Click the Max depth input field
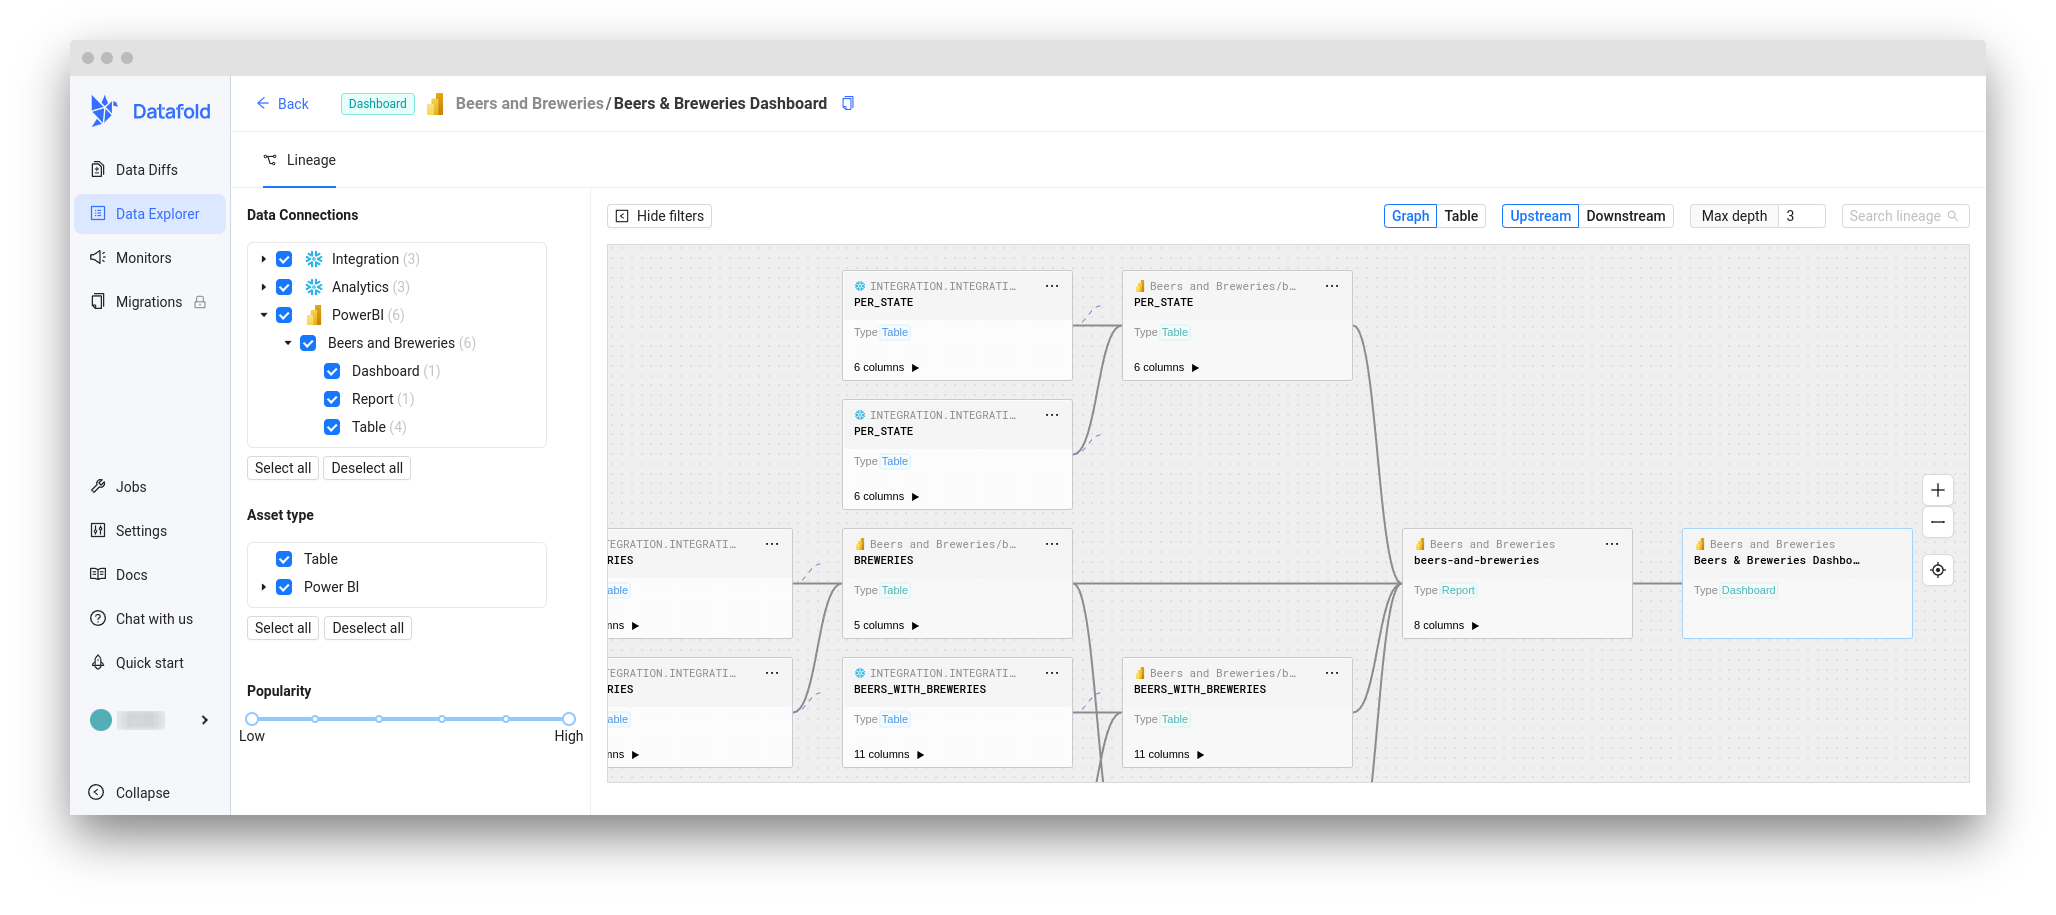2056x915 pixels. tap(1802, 216)
